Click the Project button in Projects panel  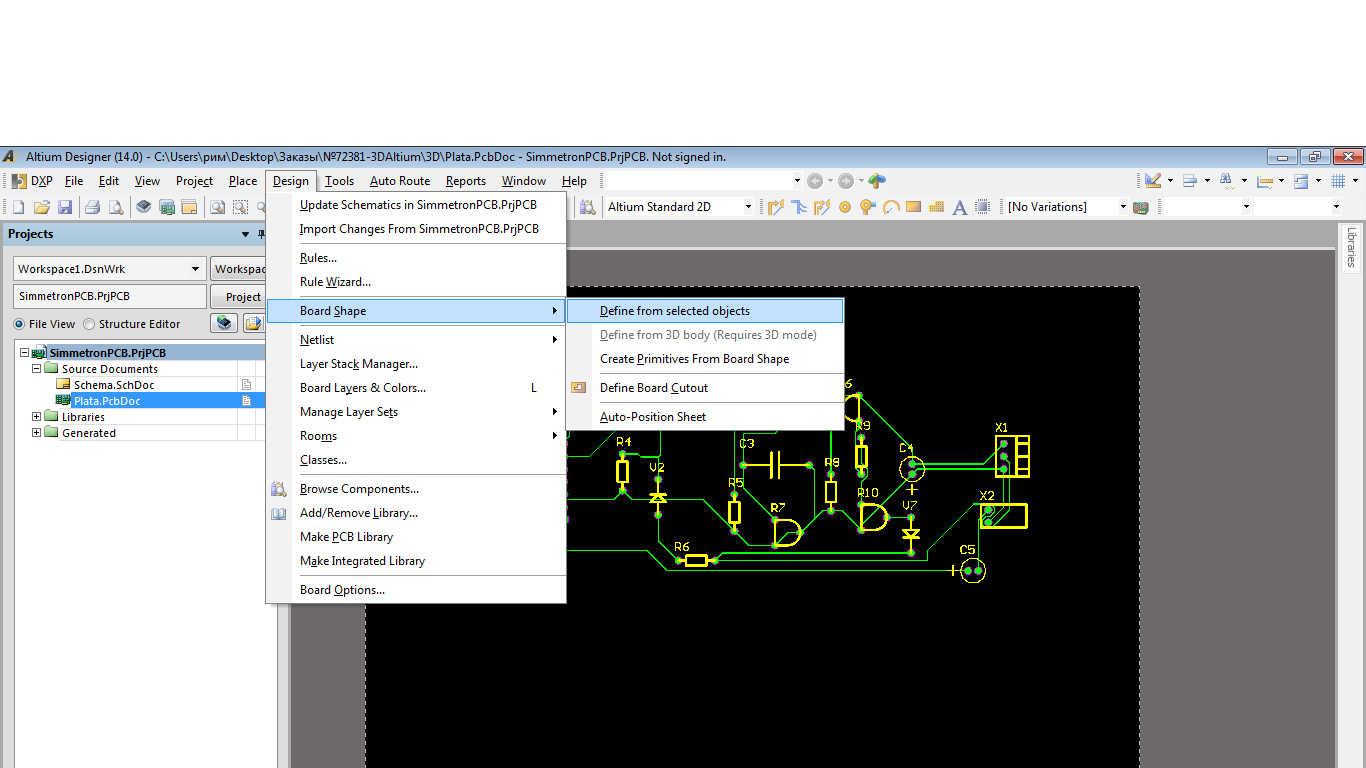pyautogui.click(x=242, y=297)
